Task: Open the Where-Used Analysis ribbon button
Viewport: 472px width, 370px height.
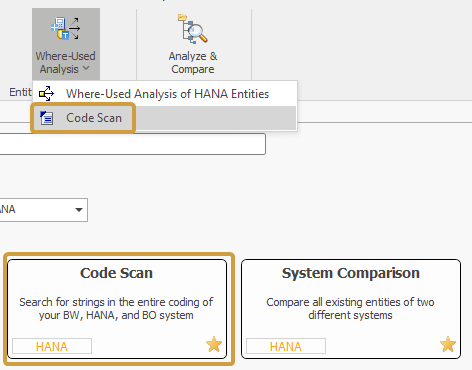Action: pyautogui.click(x=66, y=44)
